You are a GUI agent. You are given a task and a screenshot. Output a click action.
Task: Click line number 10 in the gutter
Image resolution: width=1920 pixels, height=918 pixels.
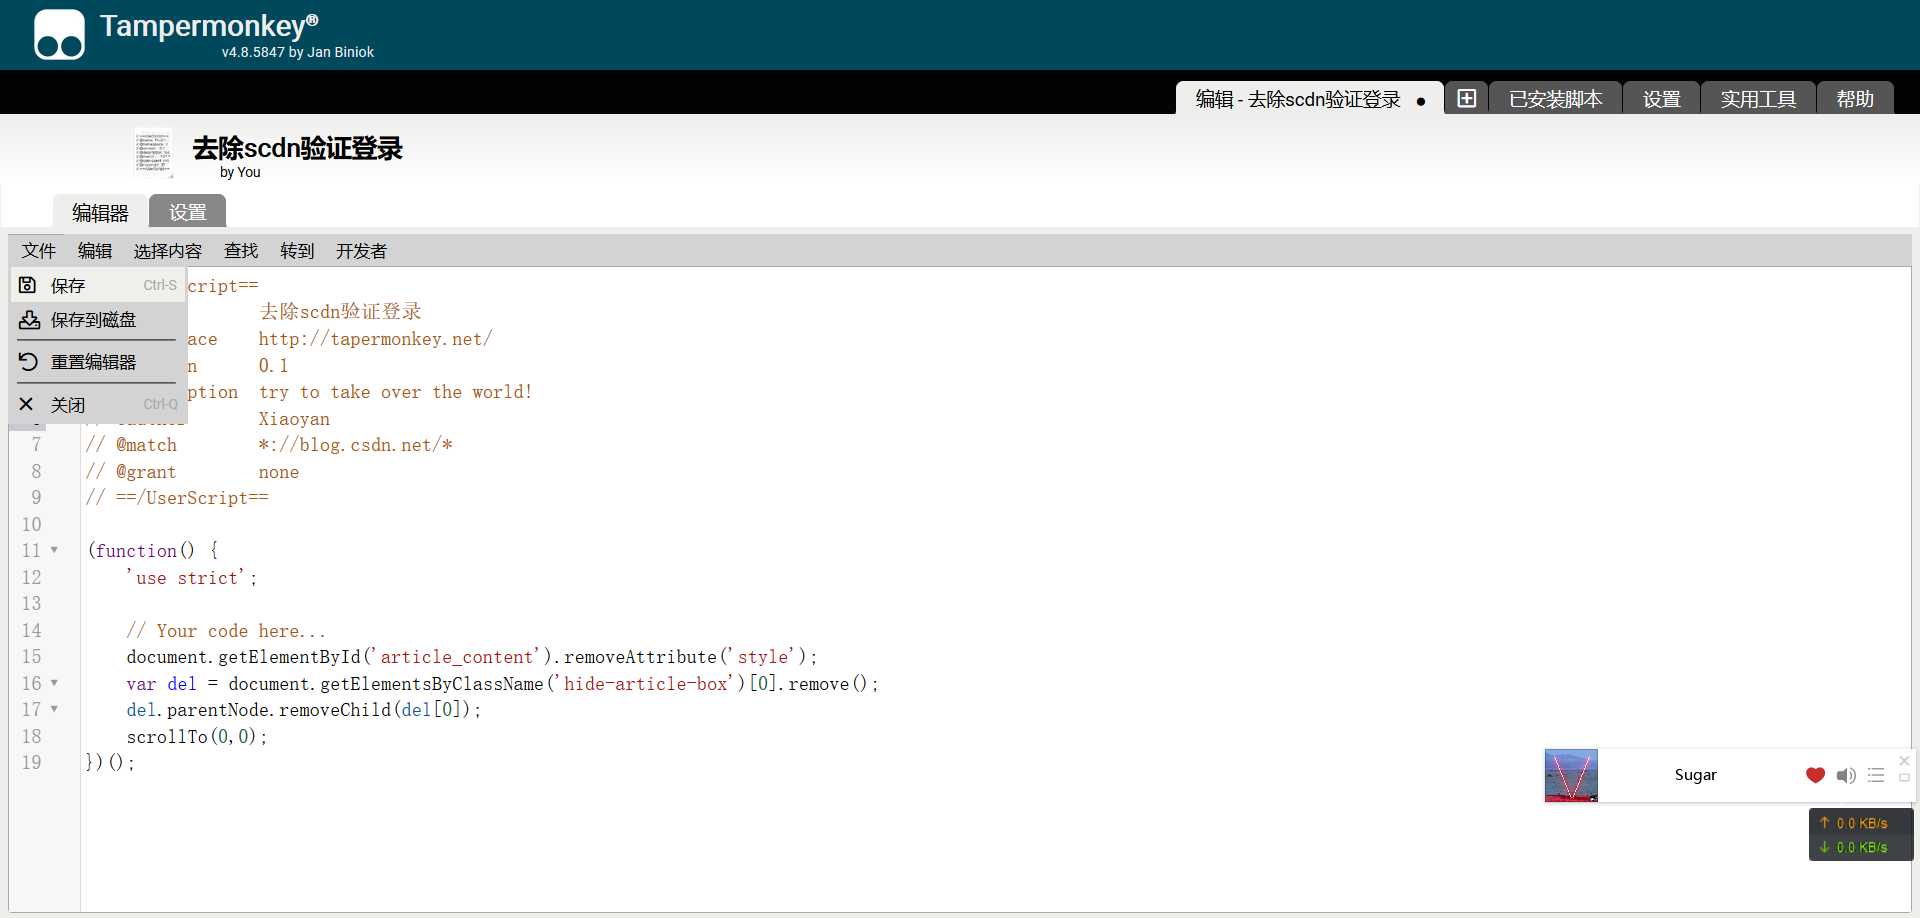(32, 525)
